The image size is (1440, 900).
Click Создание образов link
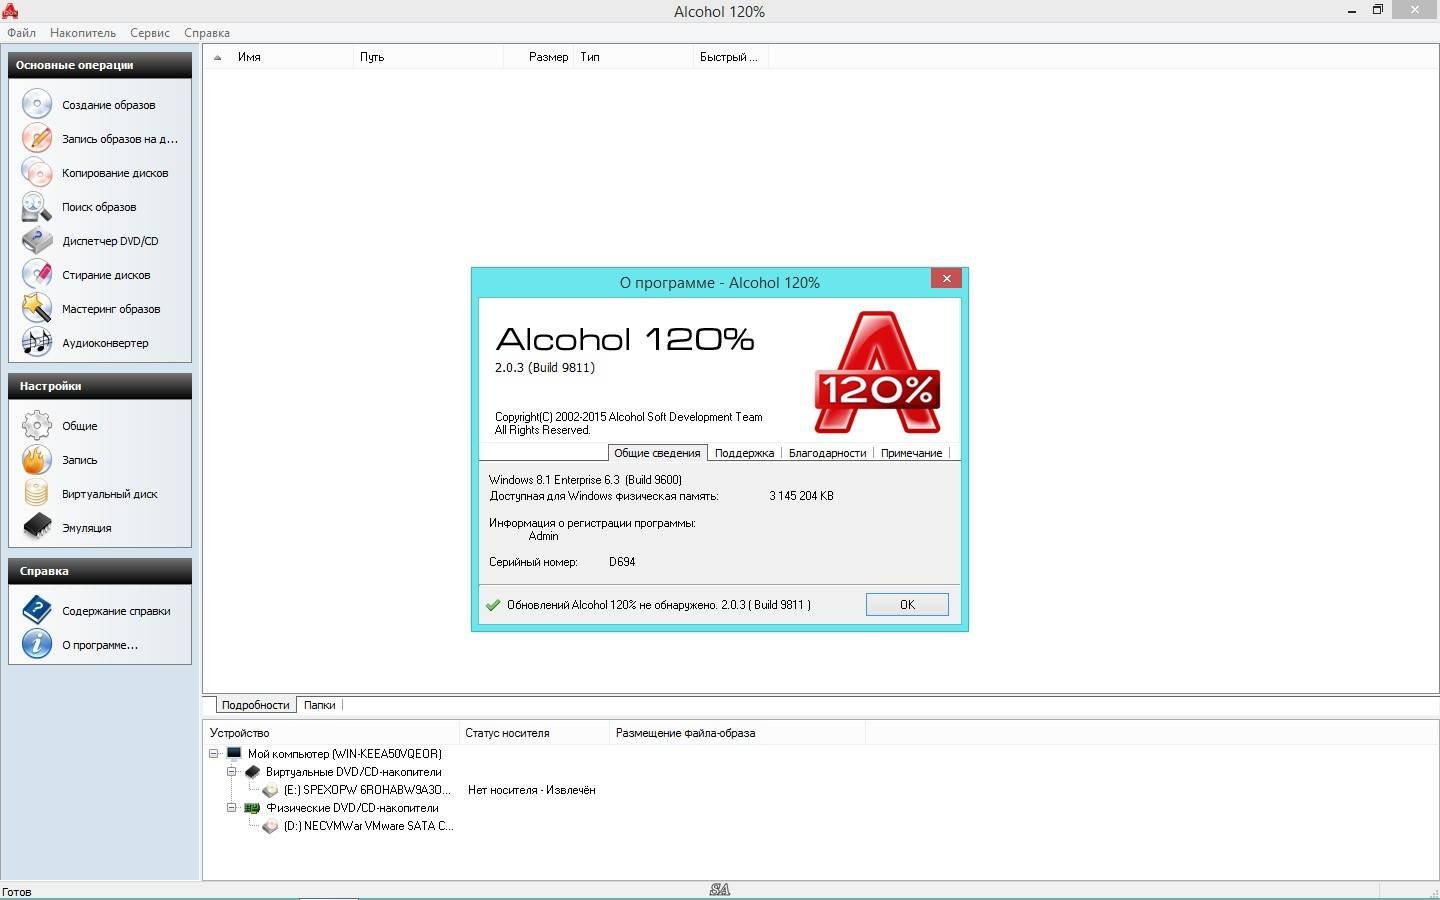pyautogui.click(x=108, y=105)
